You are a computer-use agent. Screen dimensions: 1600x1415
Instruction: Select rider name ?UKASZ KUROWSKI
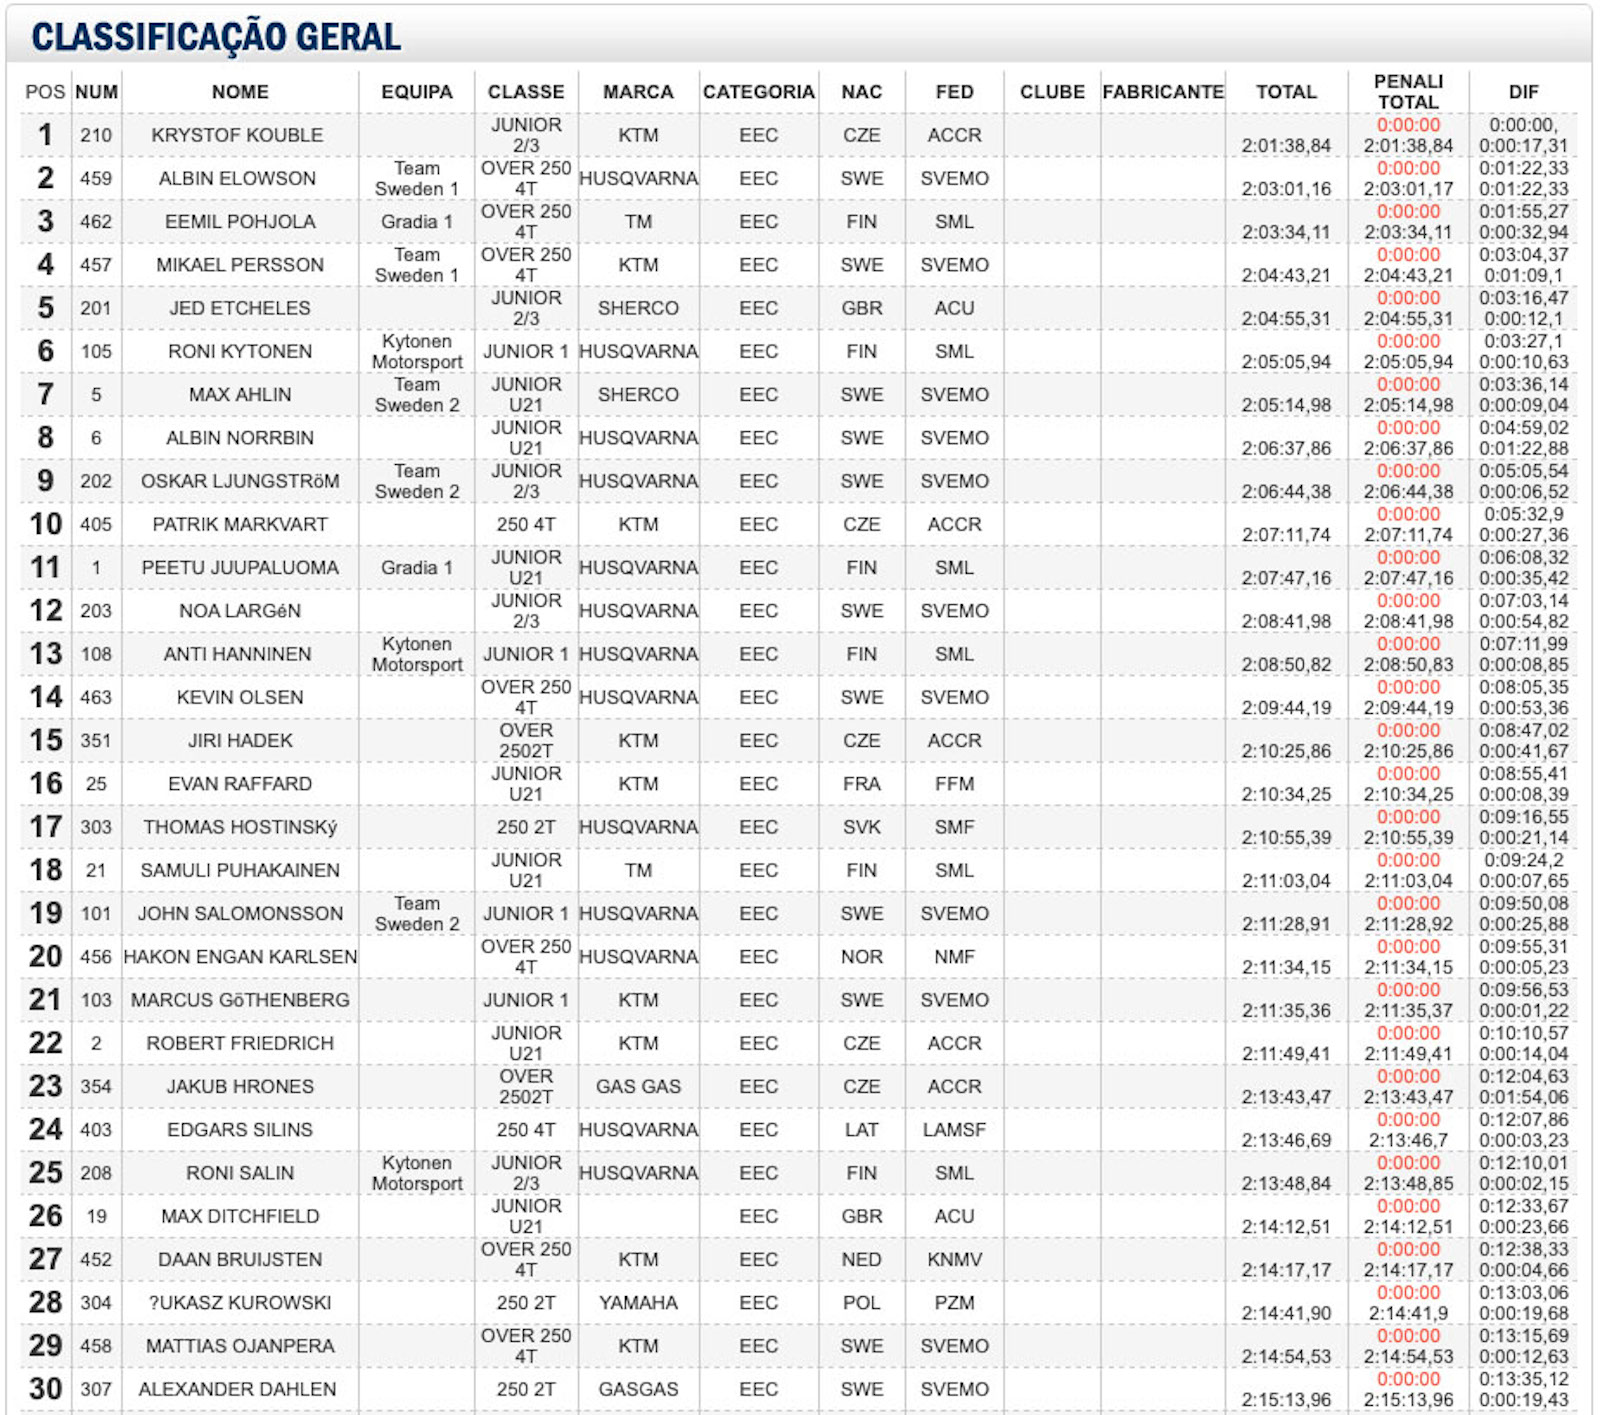point(240,1303)
